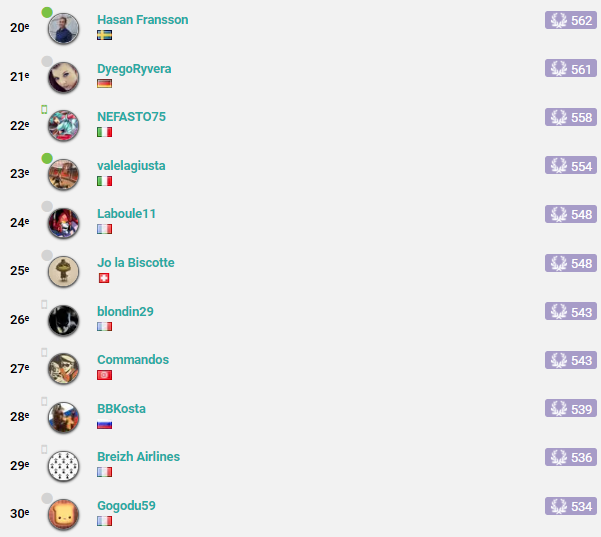Open Hasan Fransson's profile avatar
This screenshot has width=601, height=537.
63,28
